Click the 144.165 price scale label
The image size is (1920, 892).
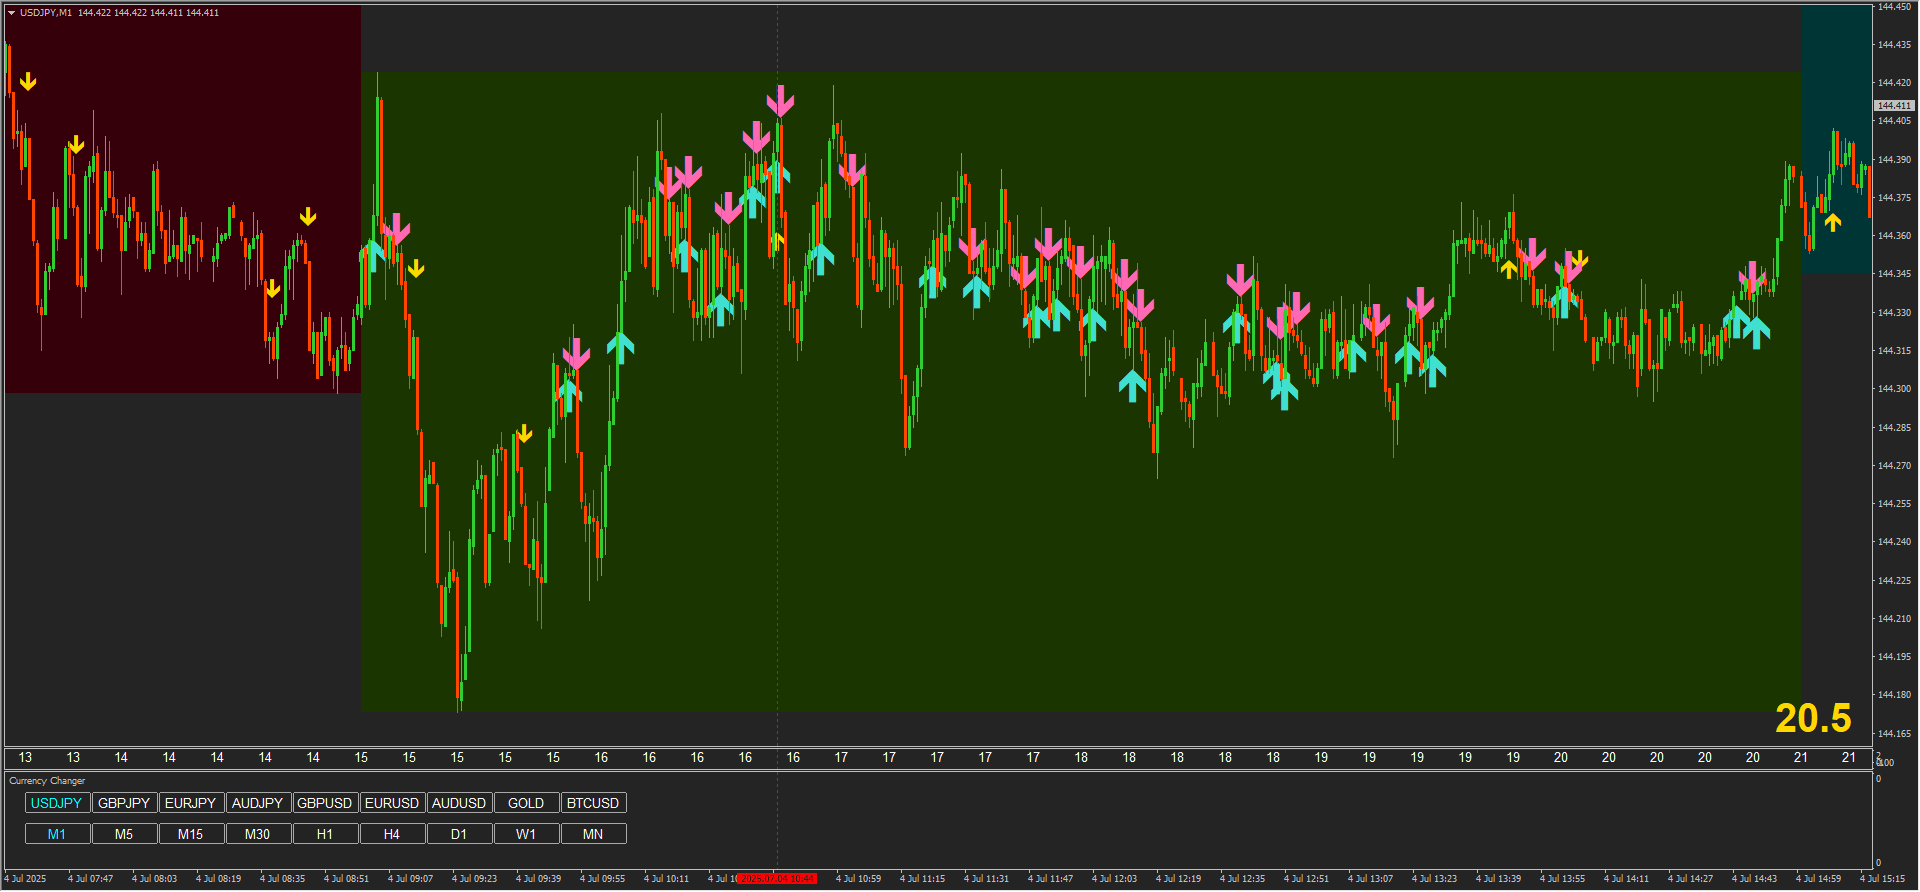(1894, 733)
